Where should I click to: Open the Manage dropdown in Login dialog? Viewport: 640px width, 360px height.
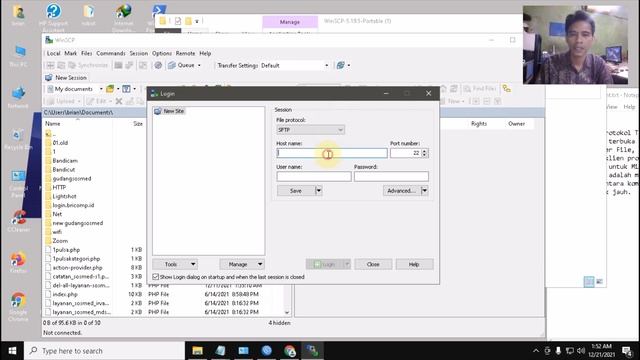242,264
